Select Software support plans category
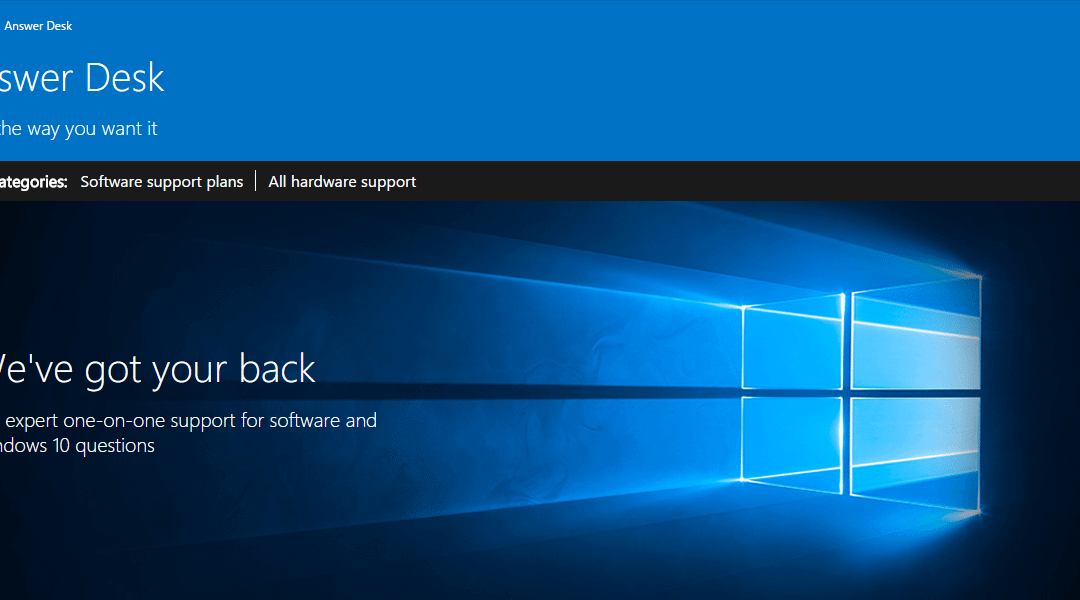This screenshot has height=600, width=1080. click(x=162, y=182)
